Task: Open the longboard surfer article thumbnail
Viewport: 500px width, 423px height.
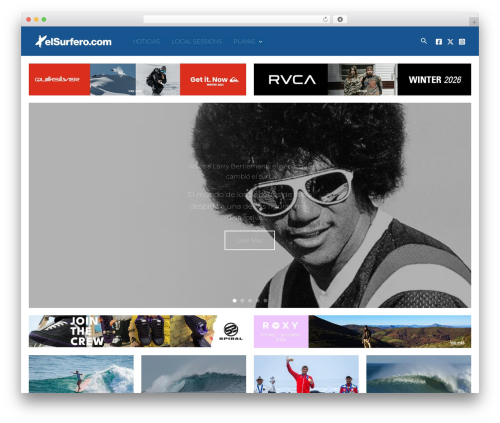Action: click(81, 374)
